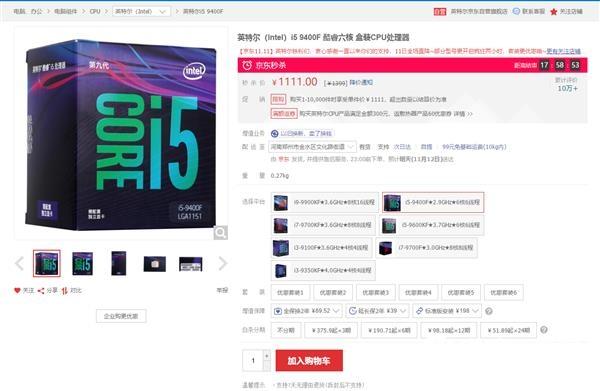This screenshot has height=391, width=600.
Task: Click the red star follow-store icon
Action: (553, 12)
